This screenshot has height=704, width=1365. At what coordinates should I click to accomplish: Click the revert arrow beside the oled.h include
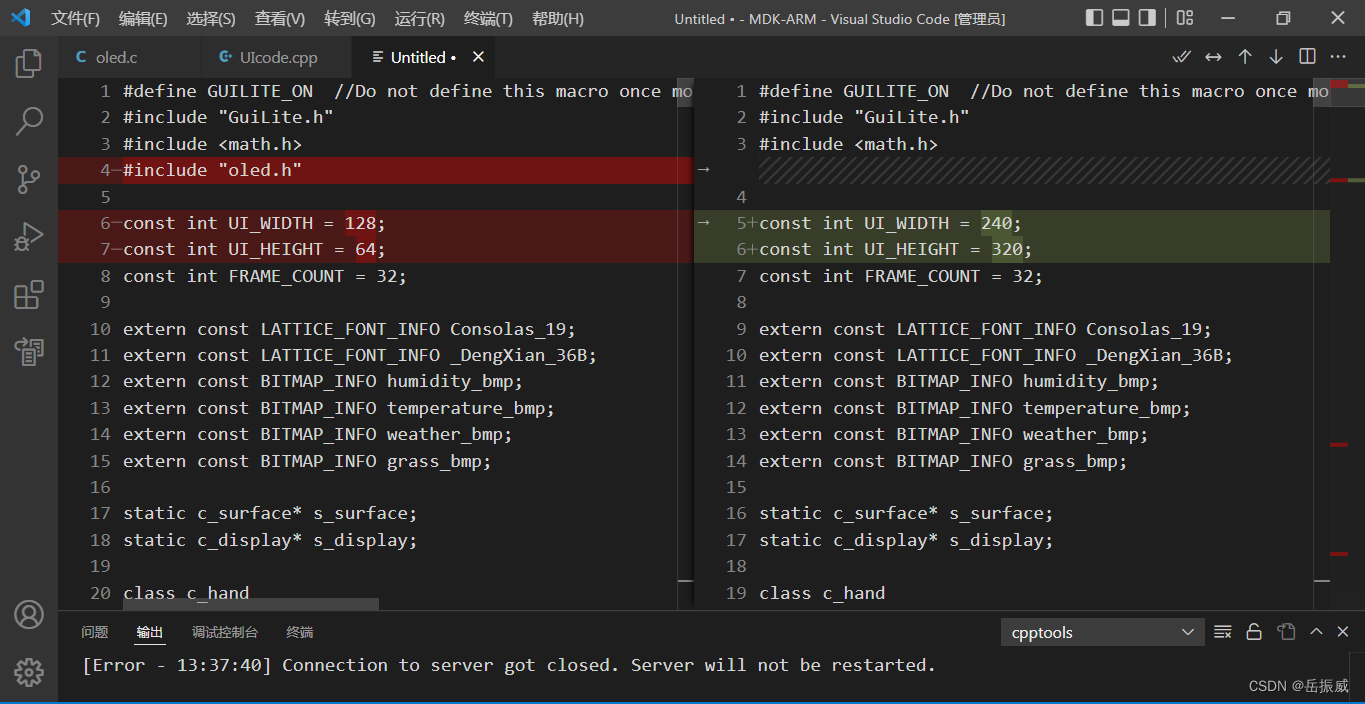pos(703,170)
